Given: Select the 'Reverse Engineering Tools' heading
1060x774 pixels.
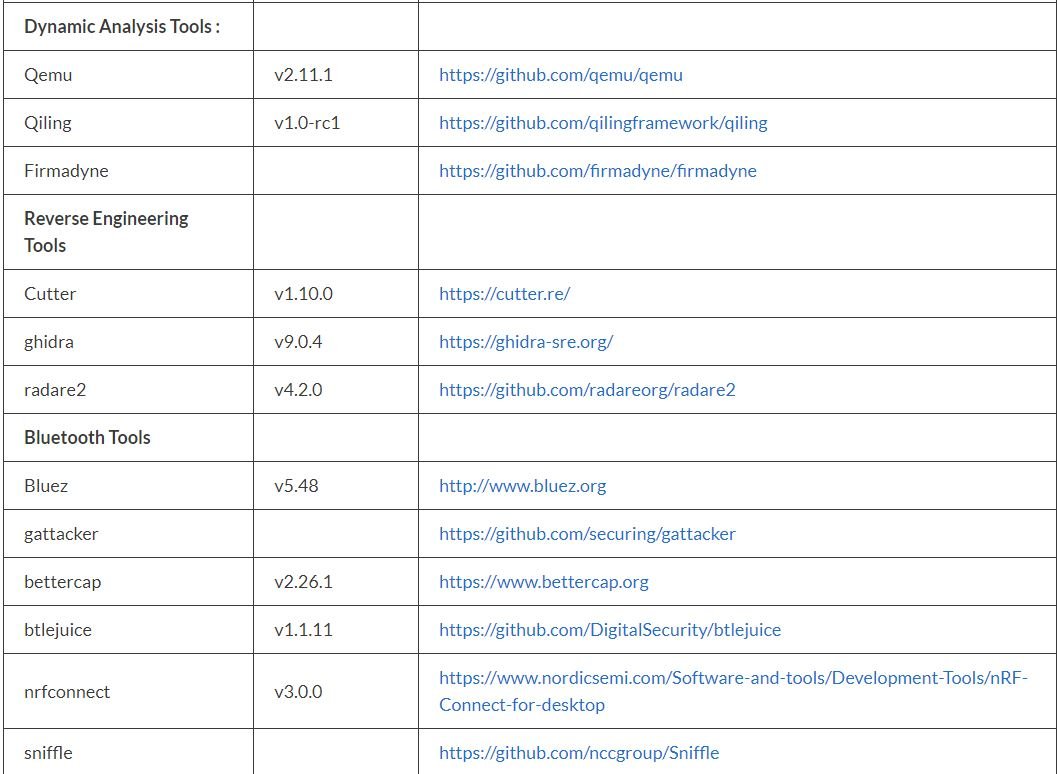Looking at the screenshot, I should click(106, 232).
